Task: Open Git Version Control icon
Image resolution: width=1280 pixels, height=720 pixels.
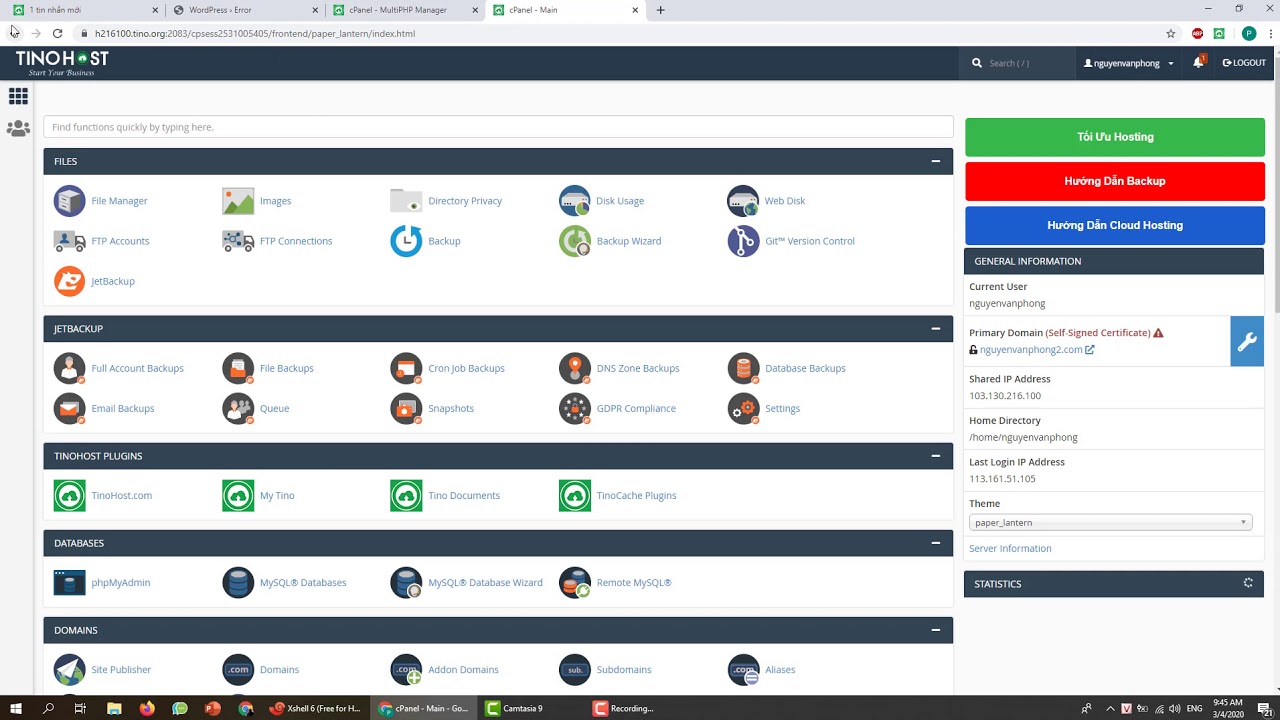Action: point(743,241)
